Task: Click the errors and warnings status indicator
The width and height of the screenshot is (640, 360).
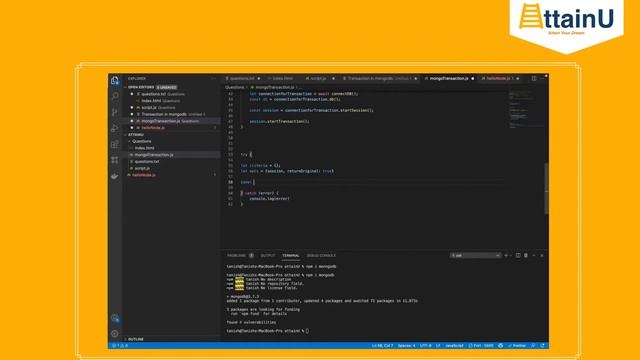Action: (120, 346)
